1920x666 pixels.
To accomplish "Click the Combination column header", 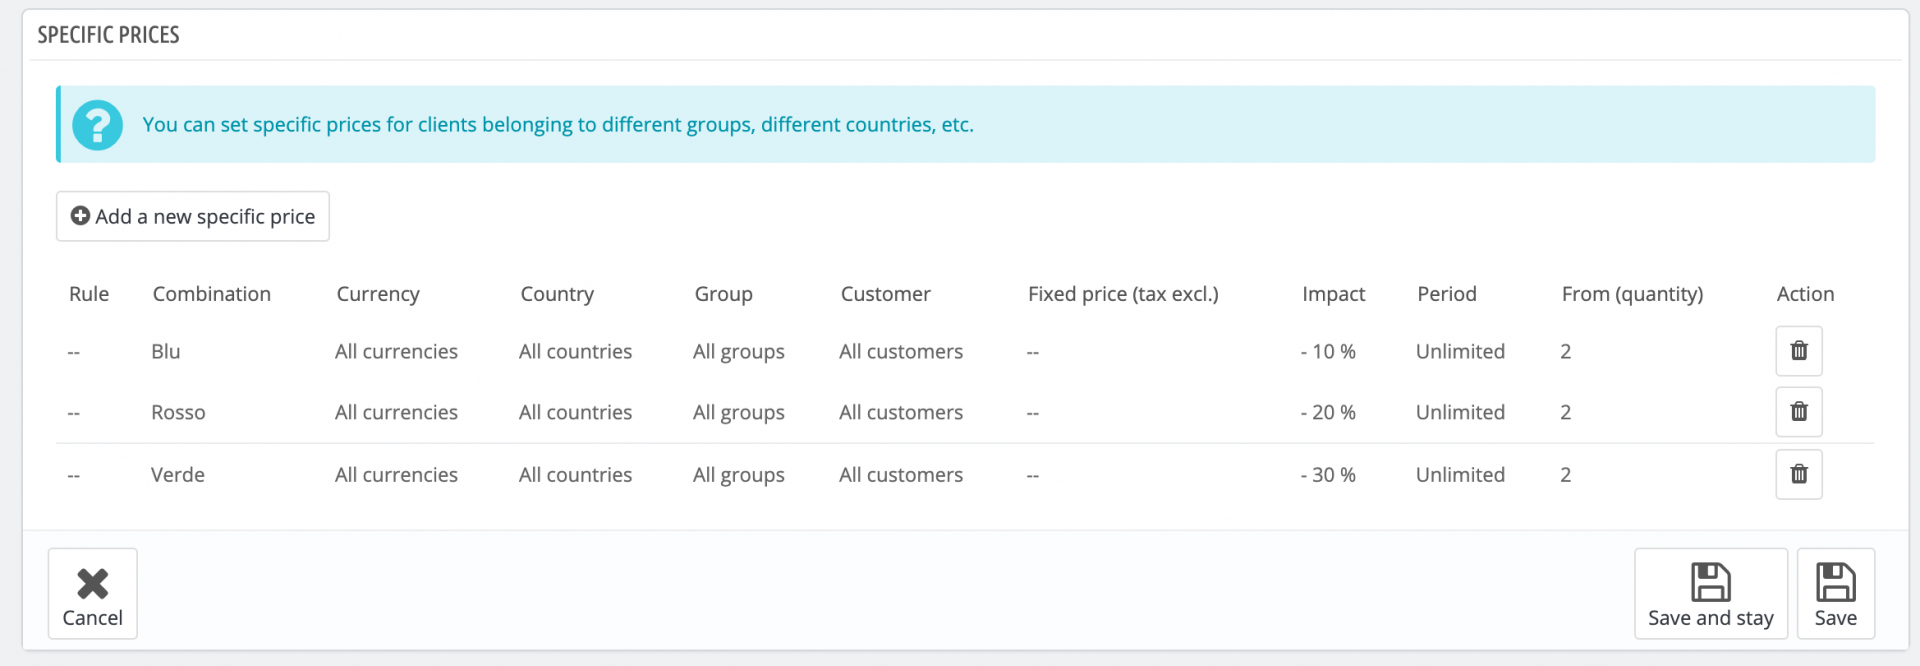I will 211,294.
